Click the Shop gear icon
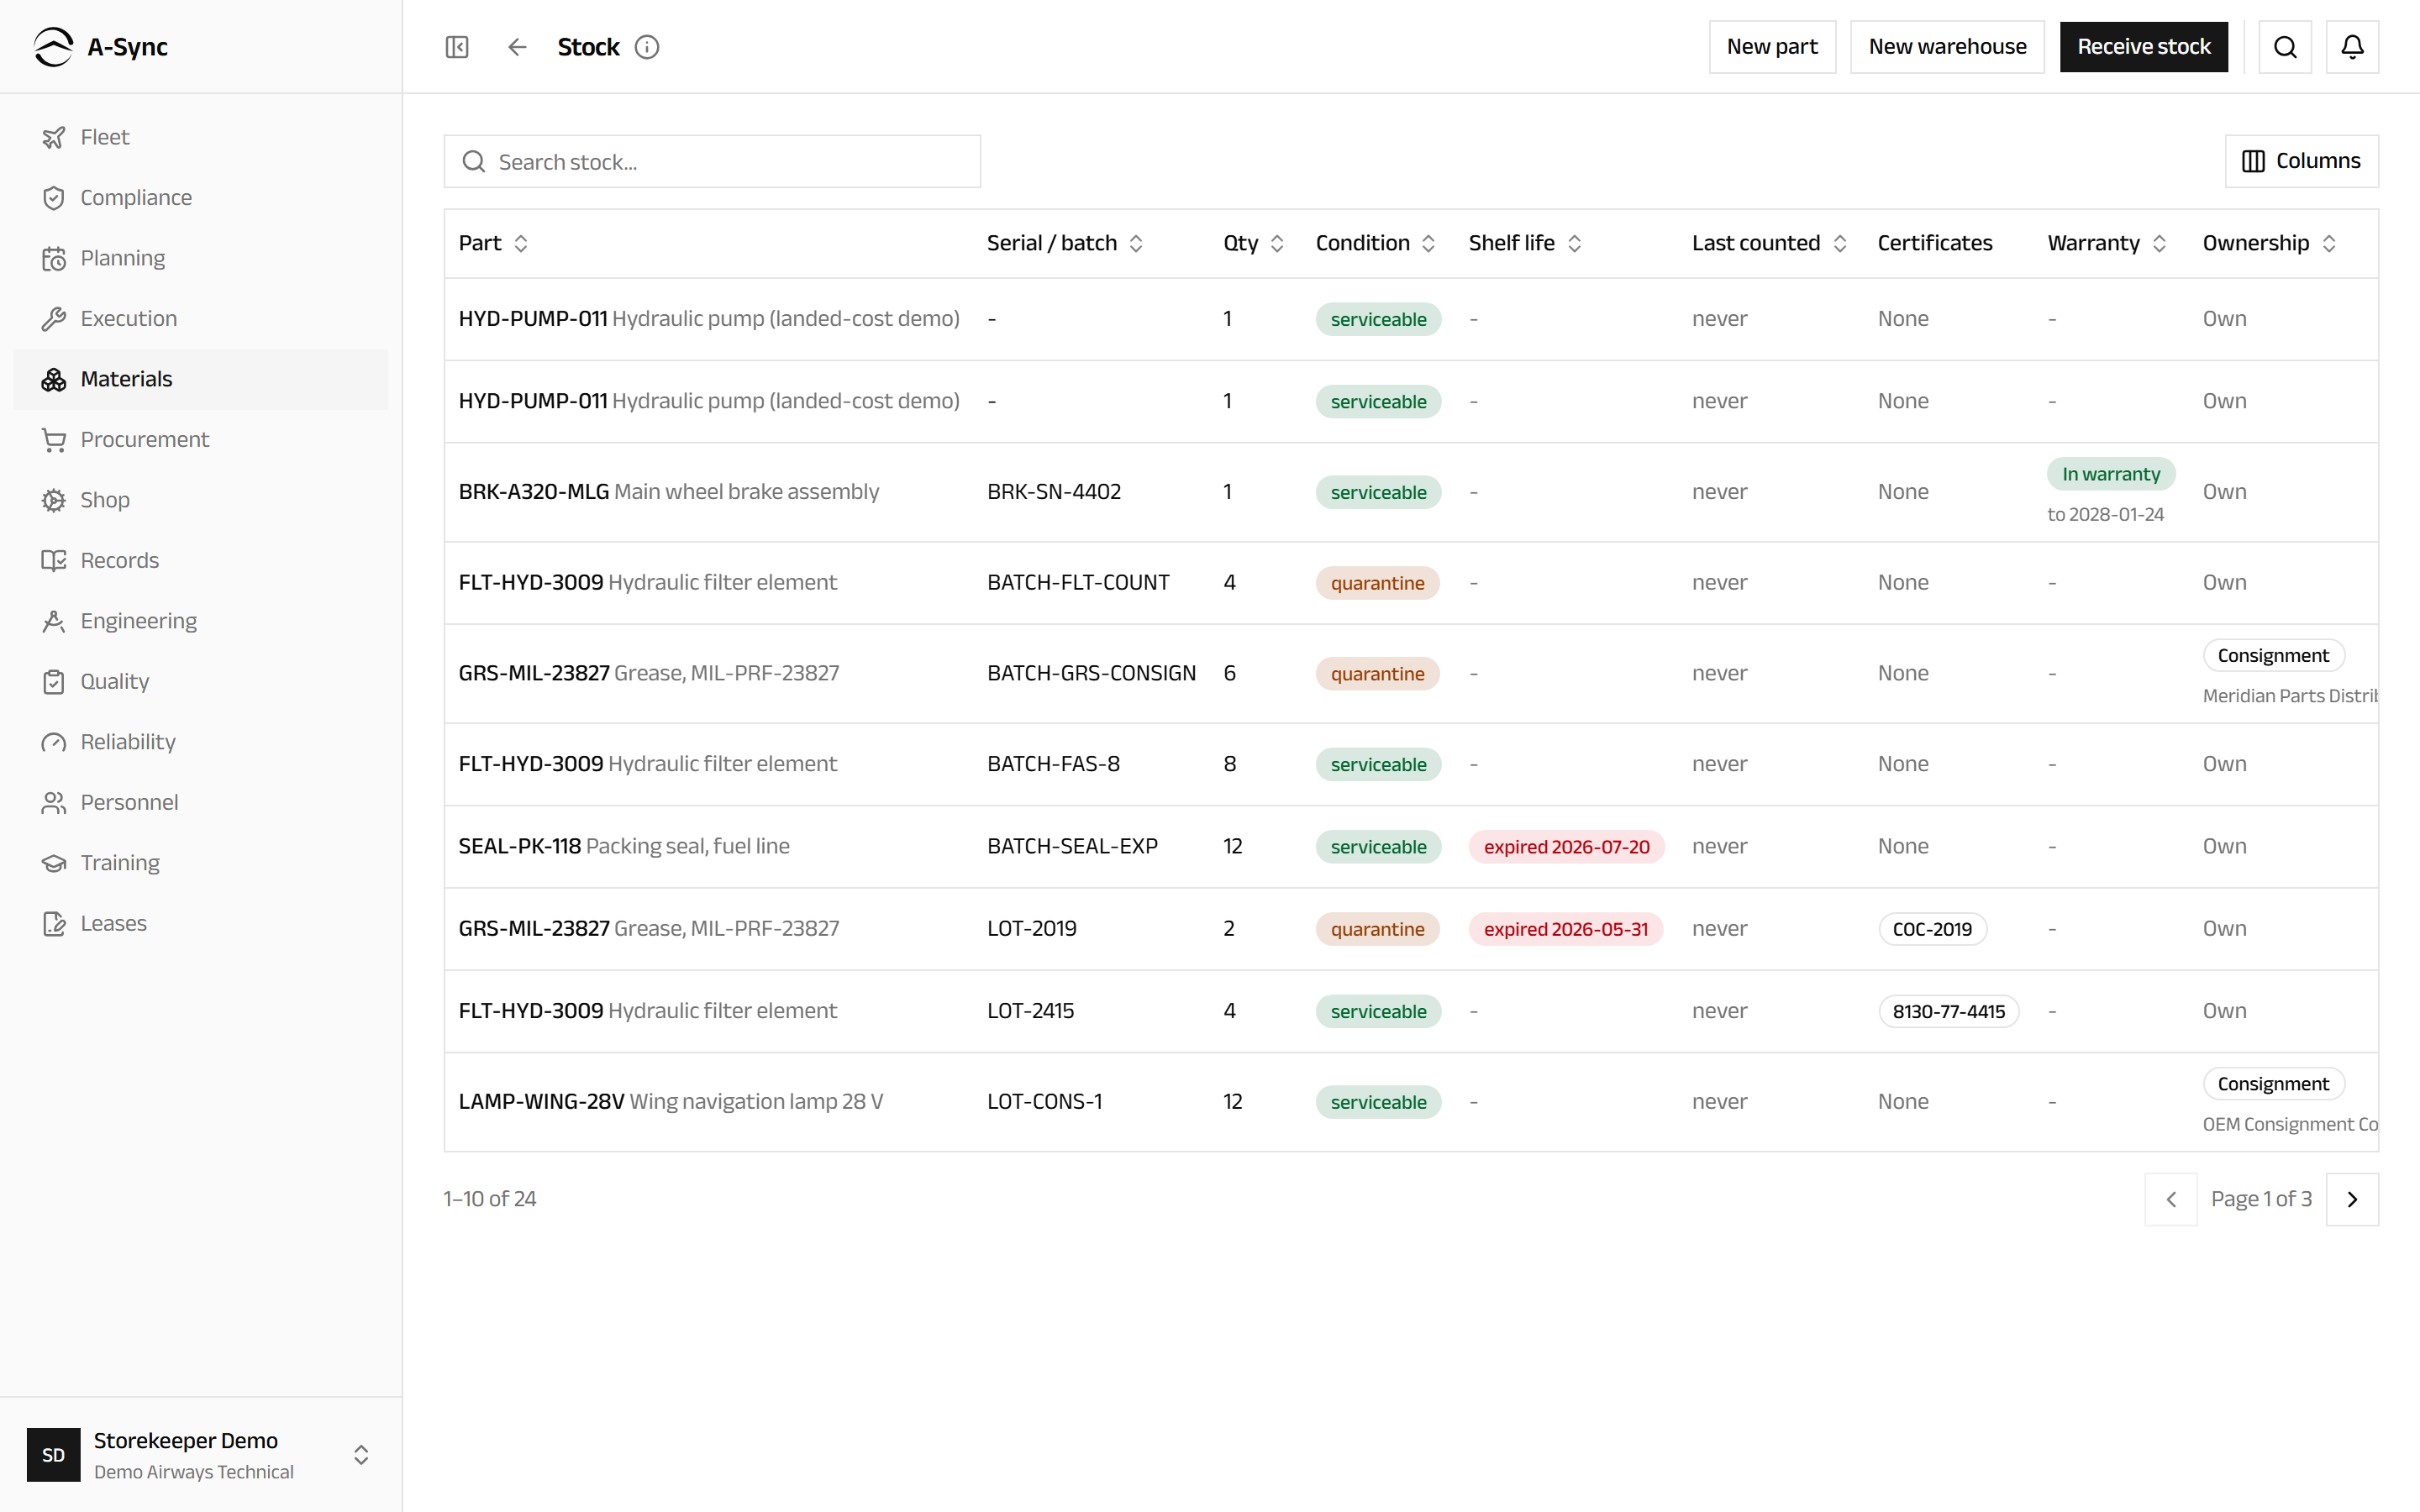Screen dimensions: 2420x1512 click(x=54, y=500)
